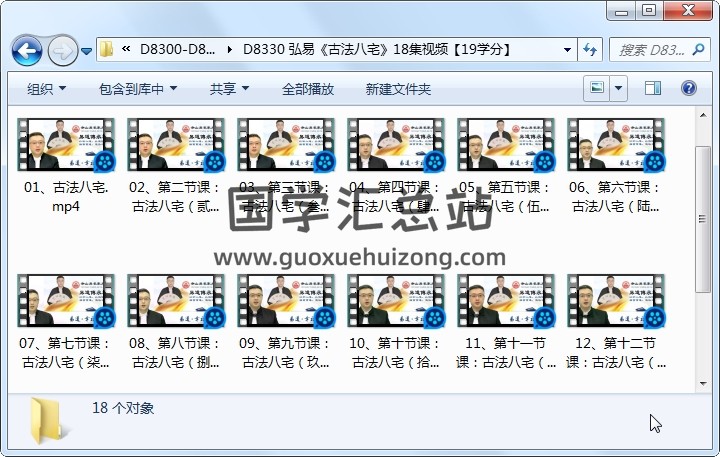Click the Forward navigation arrow
Viewport: 720px width, 457px height.
click(61, 49)
